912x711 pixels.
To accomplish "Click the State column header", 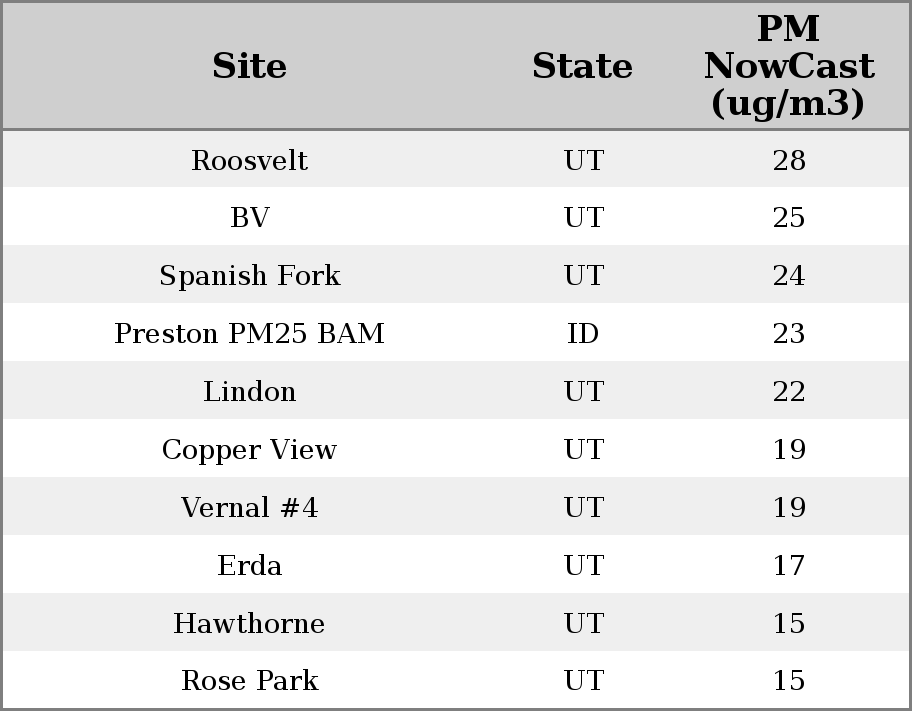I will pos(582,66).
